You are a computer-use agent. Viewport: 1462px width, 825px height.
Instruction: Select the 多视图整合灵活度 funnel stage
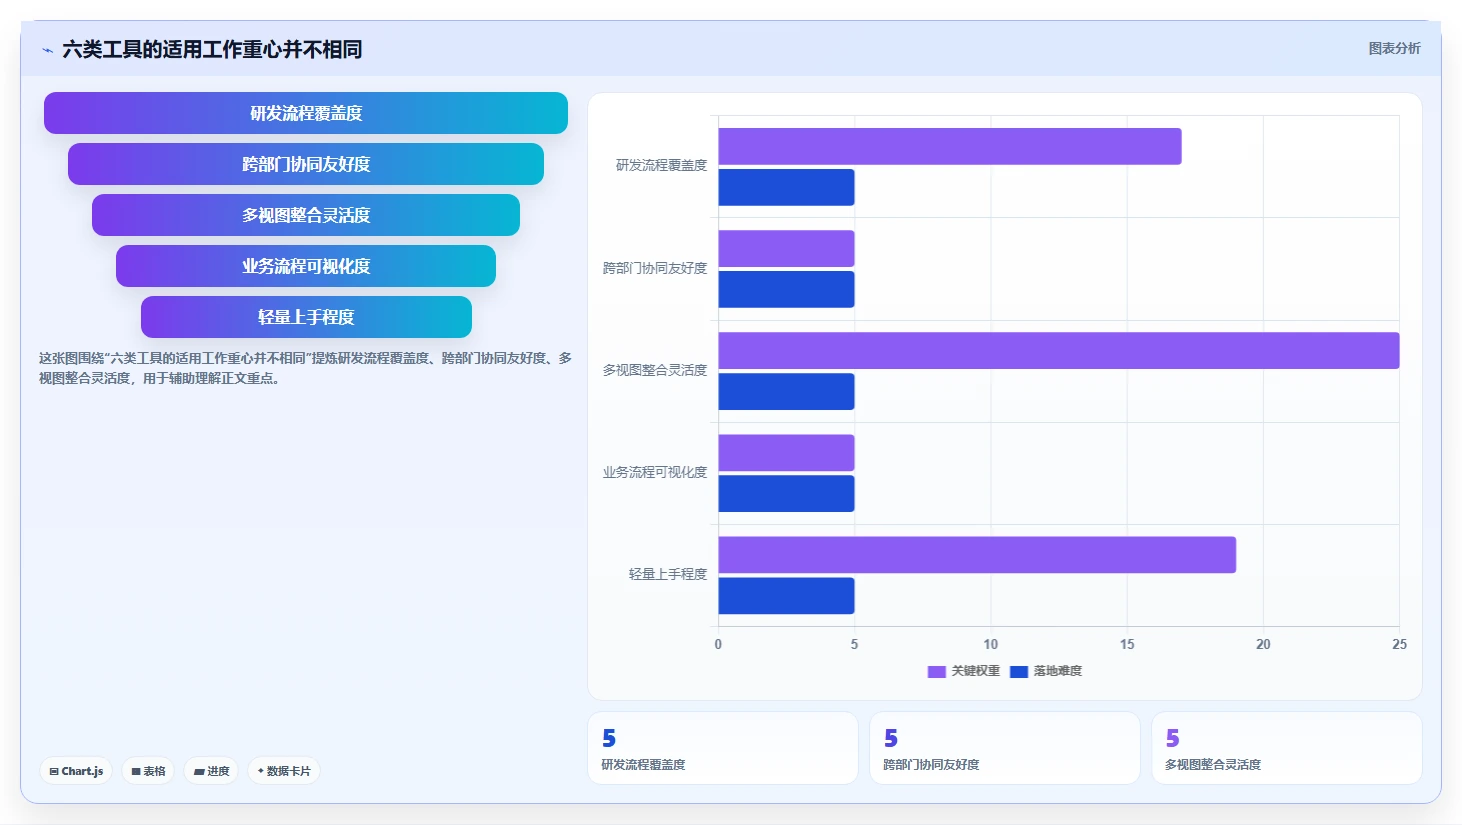306,215
